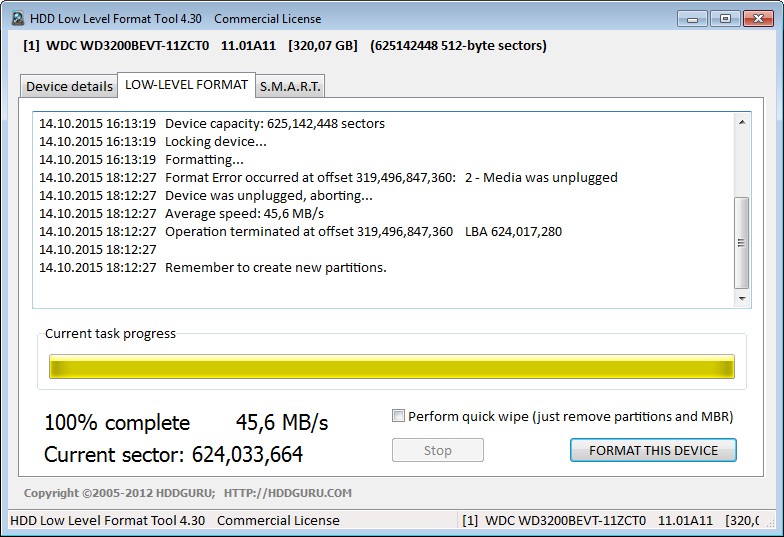Close the HDD Low Level Format window
This screenshot has height=537, width=784.
758,19
